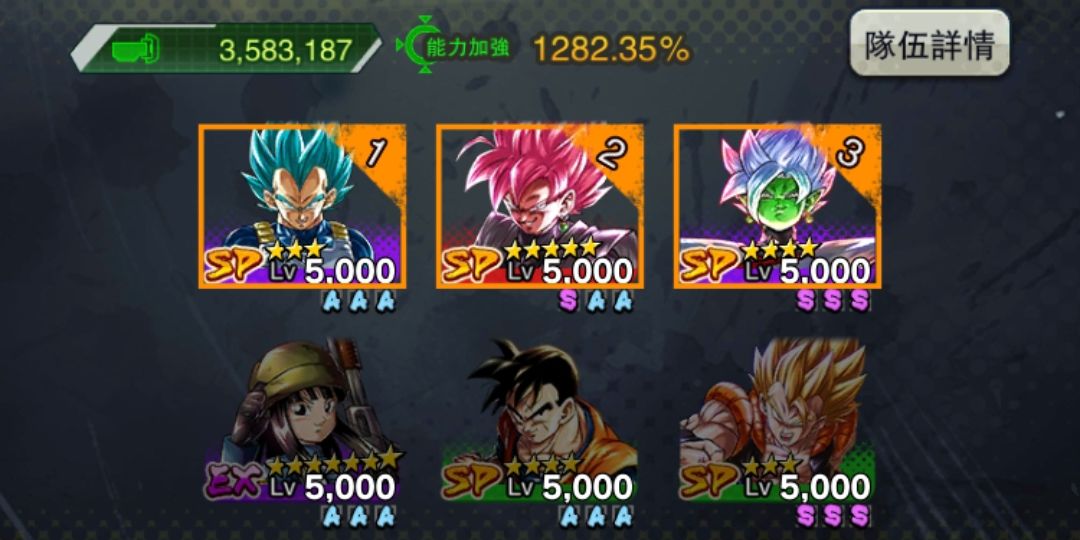Viewport: 1080px width, 540px height.
Task: Click the SSS equipment ranks under Gogeta
Action: click(x=833, y=515)
